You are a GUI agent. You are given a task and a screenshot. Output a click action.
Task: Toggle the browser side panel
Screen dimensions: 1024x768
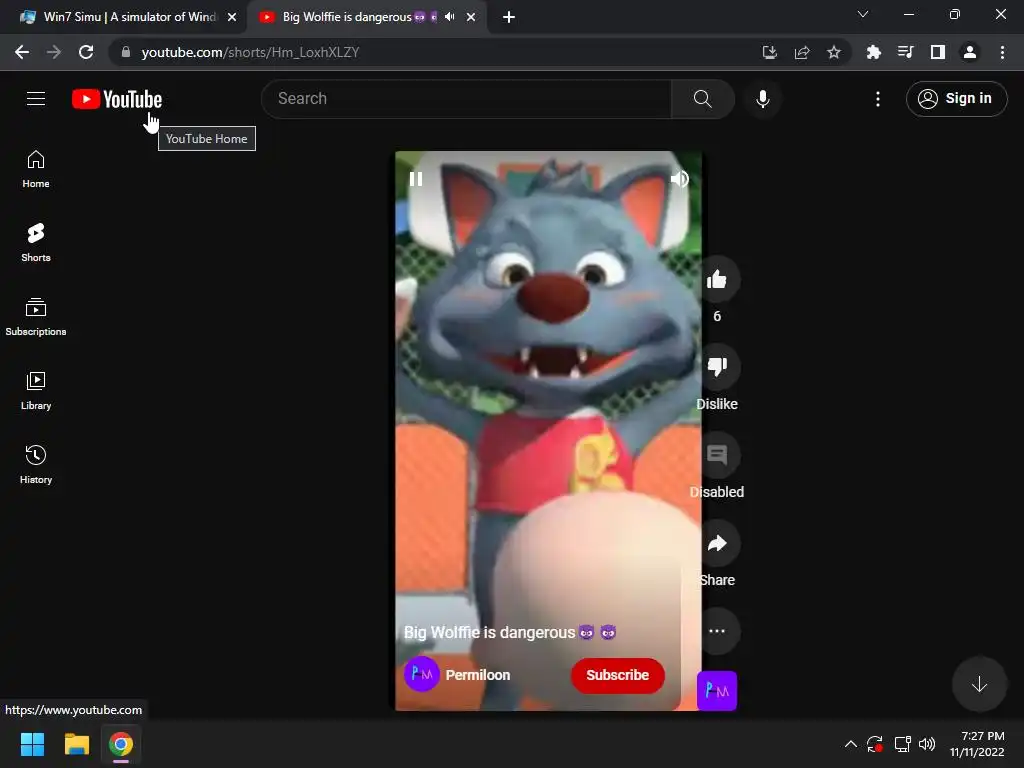coord(938,52)
